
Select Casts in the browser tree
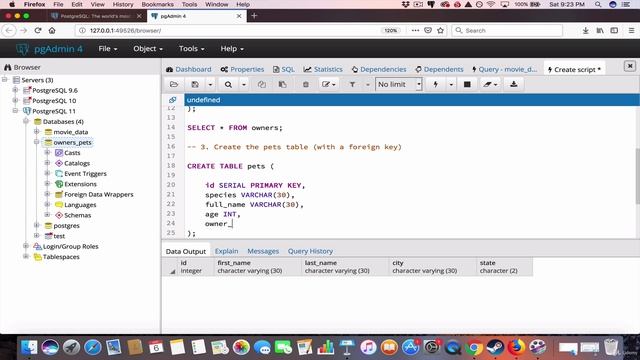[x=72, y=153]
